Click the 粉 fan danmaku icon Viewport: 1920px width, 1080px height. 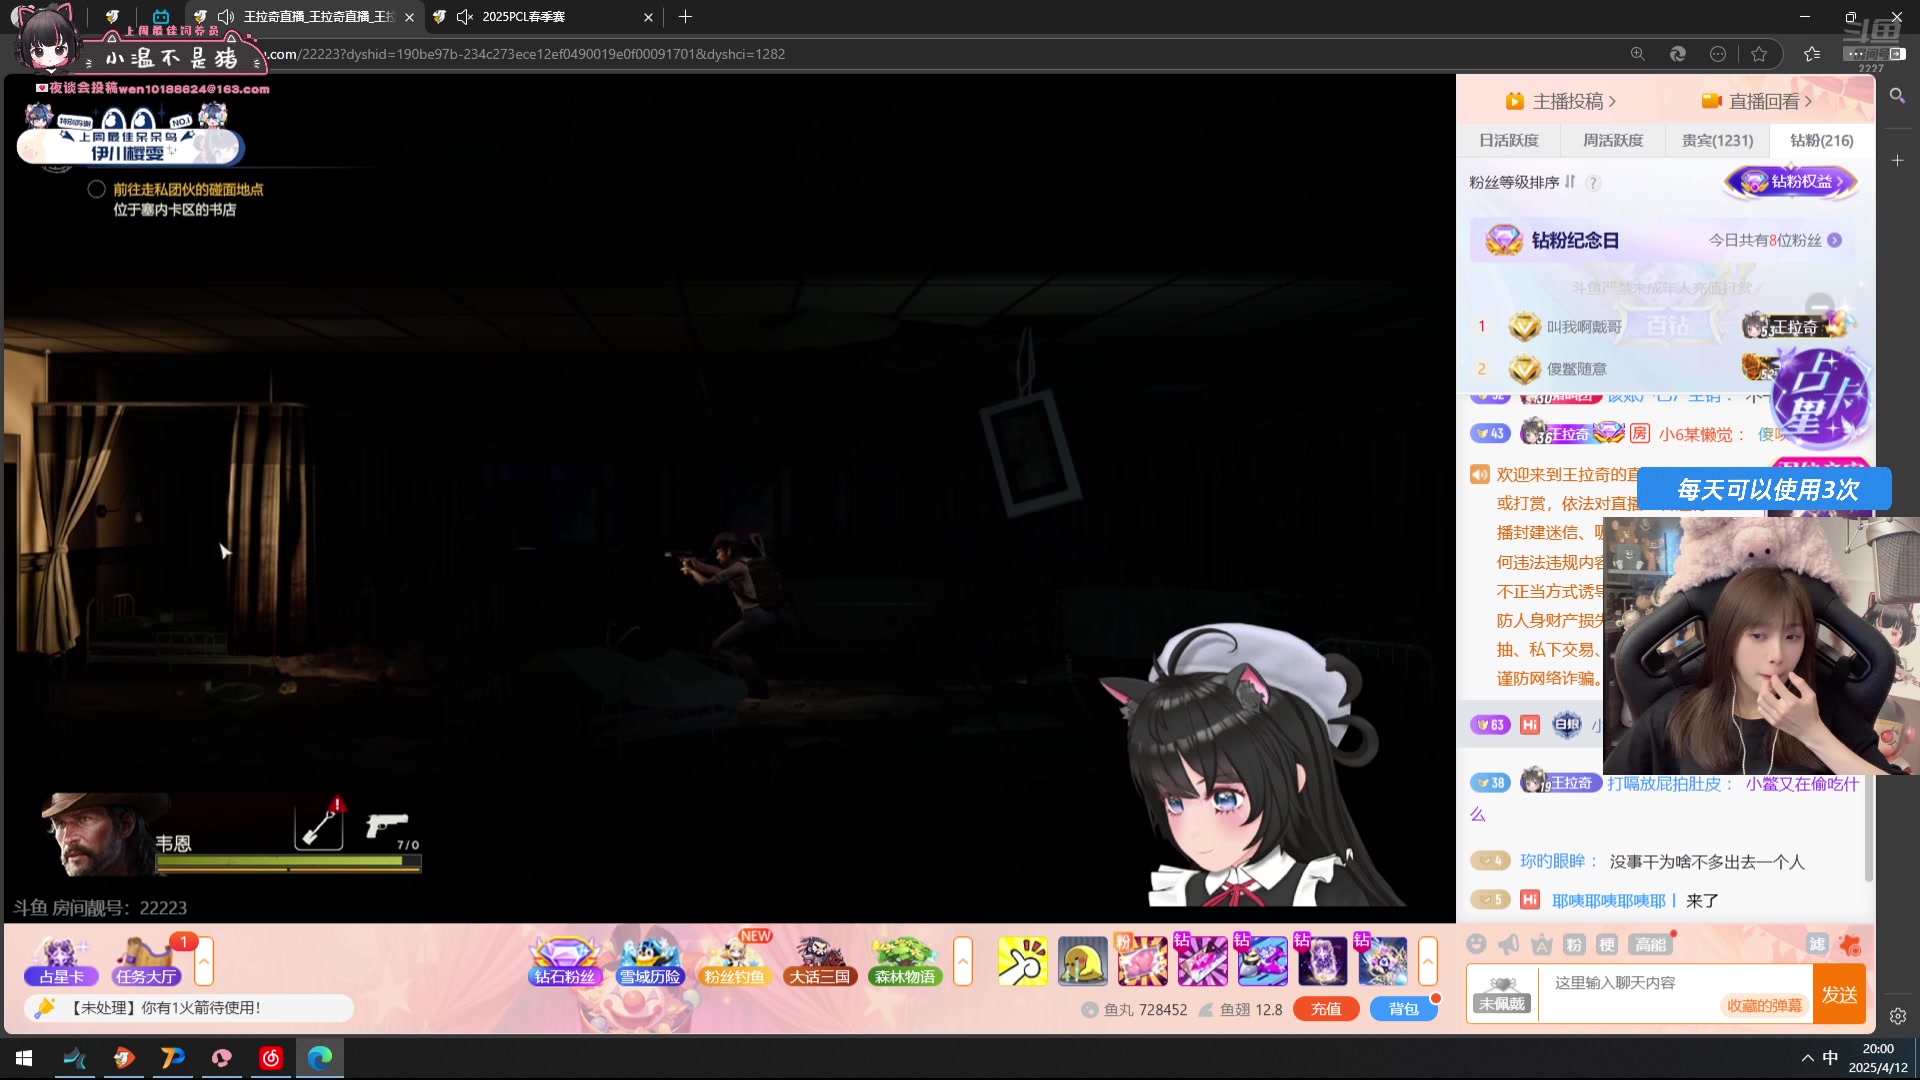(1574, 944)
